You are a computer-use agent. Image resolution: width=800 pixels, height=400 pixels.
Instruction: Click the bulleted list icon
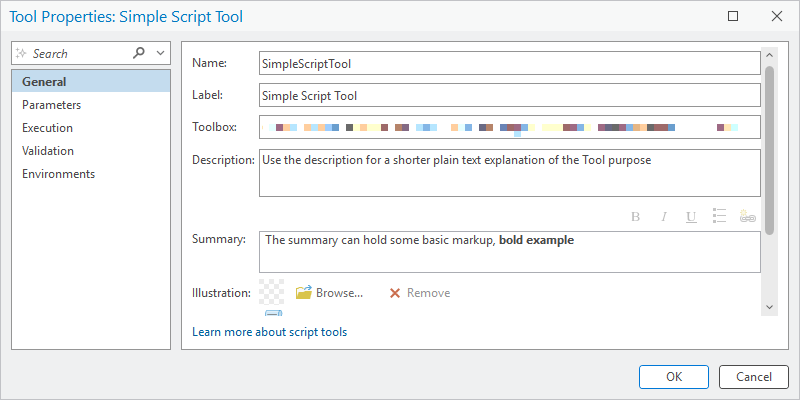click(x=719, y=216)
